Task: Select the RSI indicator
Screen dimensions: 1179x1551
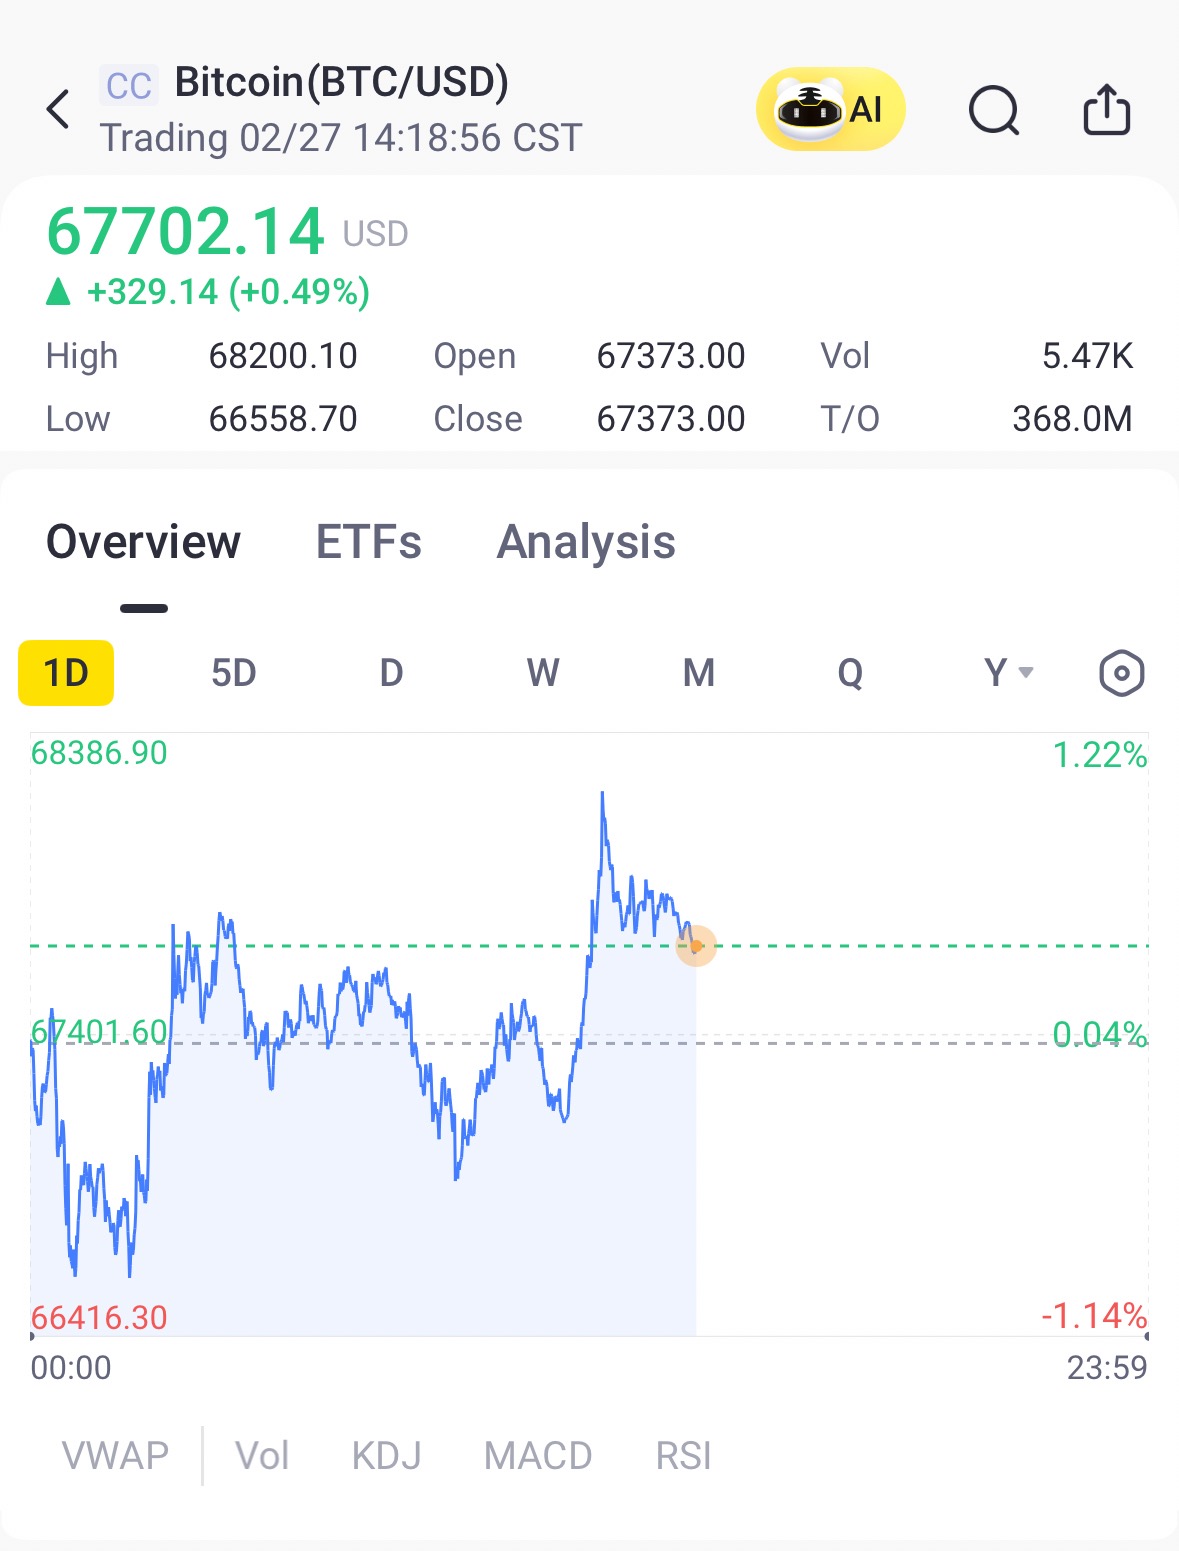Action: (684, 1456)
